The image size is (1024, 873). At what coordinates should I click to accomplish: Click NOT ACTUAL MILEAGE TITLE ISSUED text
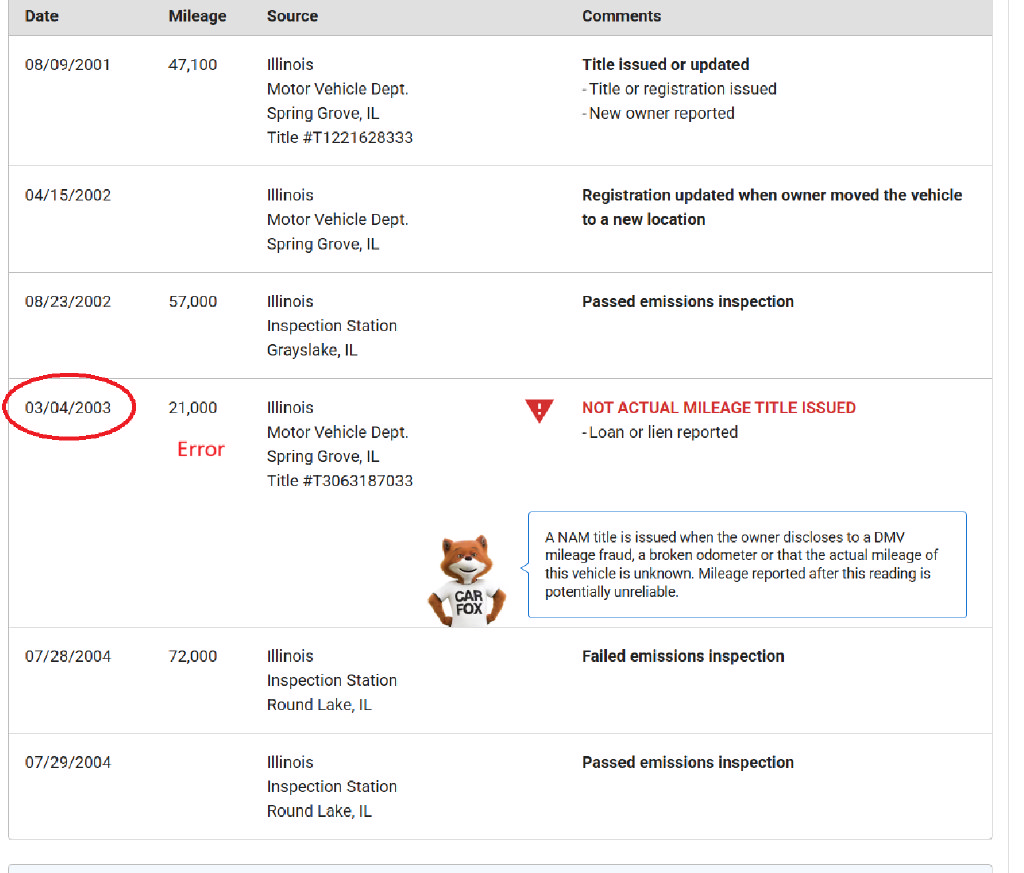(x=718, y=407)
